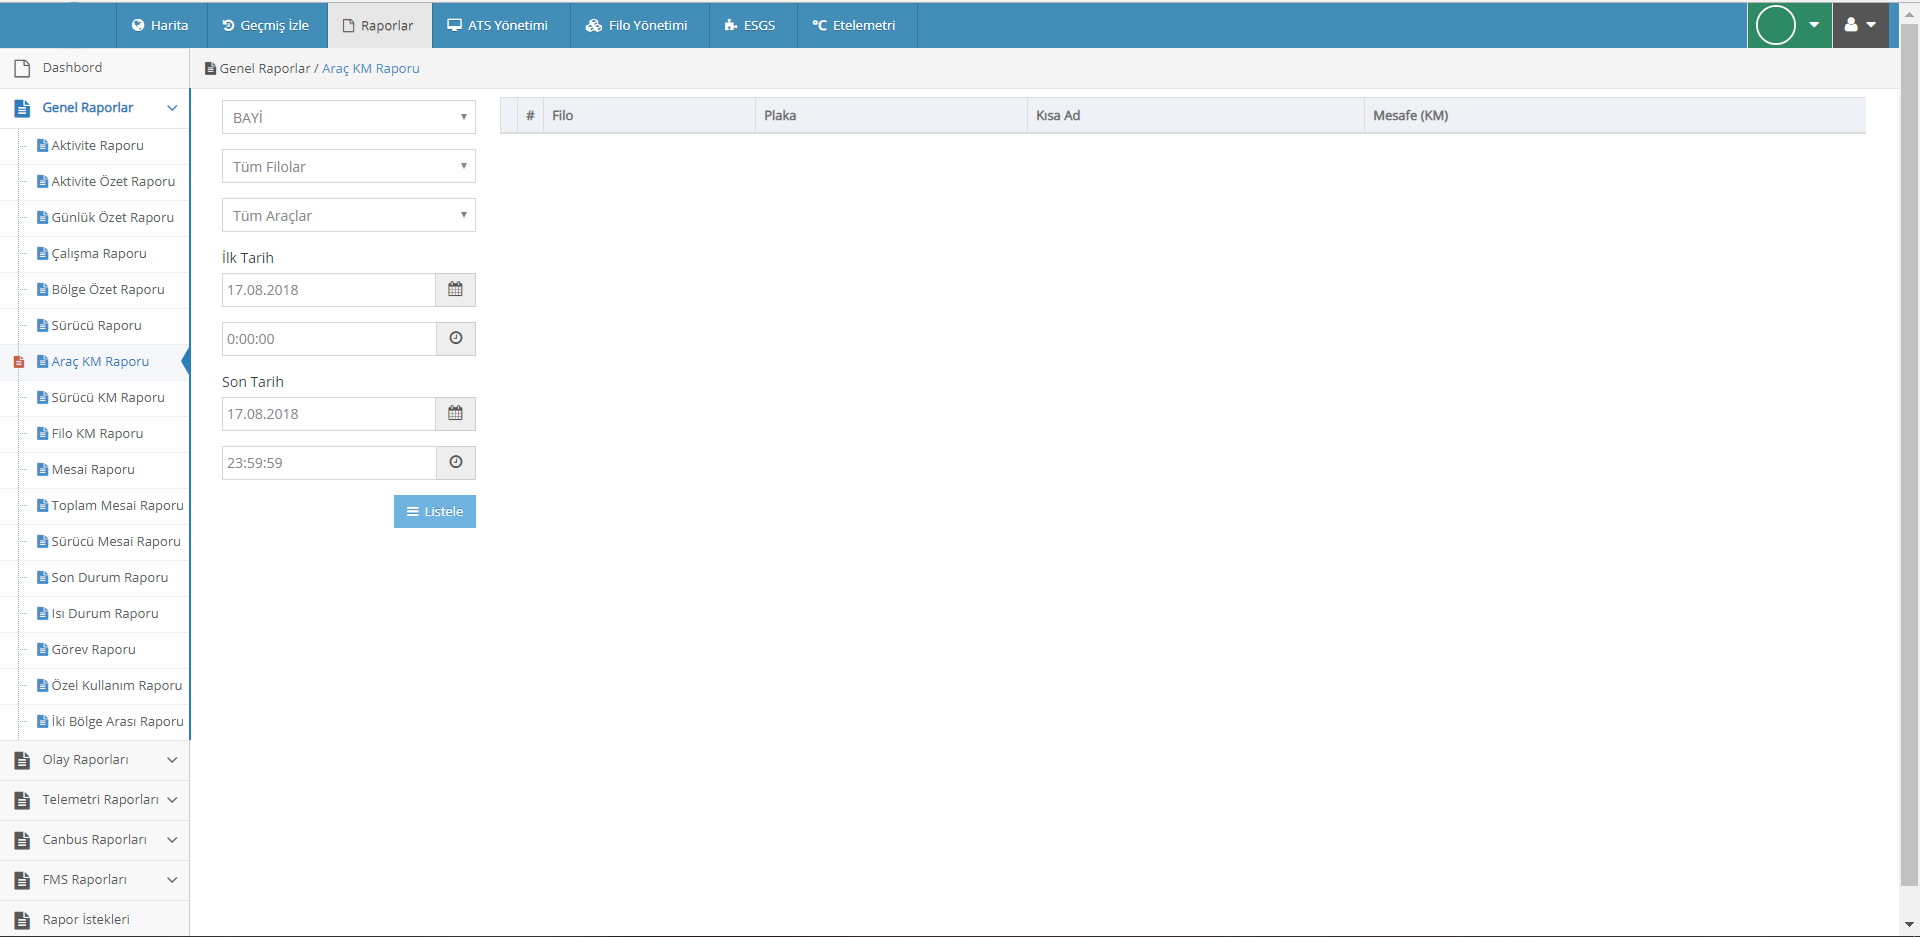Open Sürücü KM Raporu

coord(108,398)
